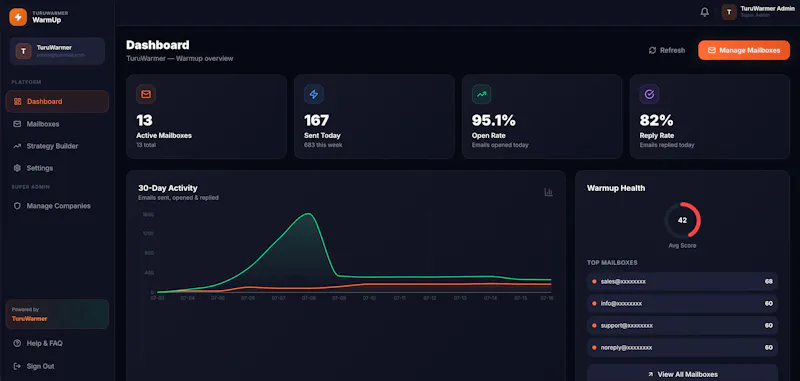Viewport: 800px width, 381px height.
Task: Click the 95.1% Open Rate value
Action: coord(493,120)
